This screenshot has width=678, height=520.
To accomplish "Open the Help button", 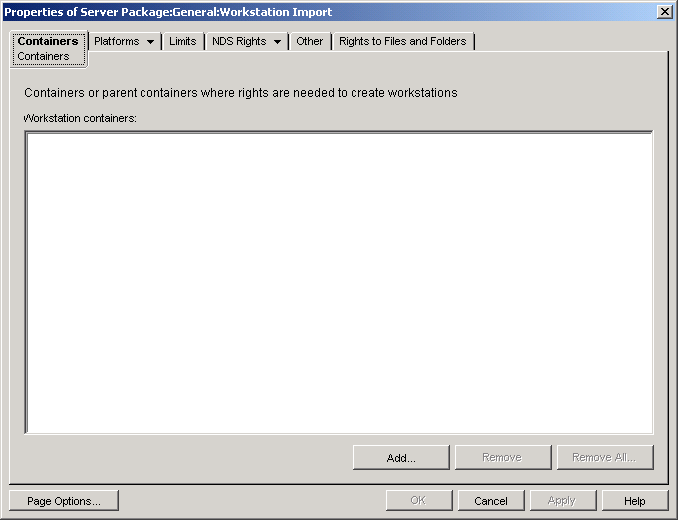I will [x=635, y=501].
